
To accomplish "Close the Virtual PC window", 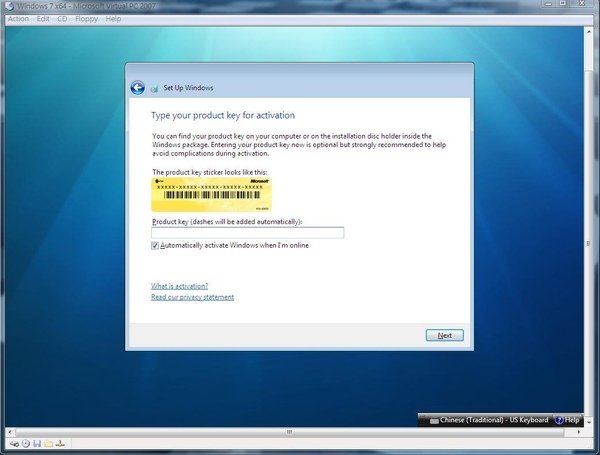I will coord(583,3).
